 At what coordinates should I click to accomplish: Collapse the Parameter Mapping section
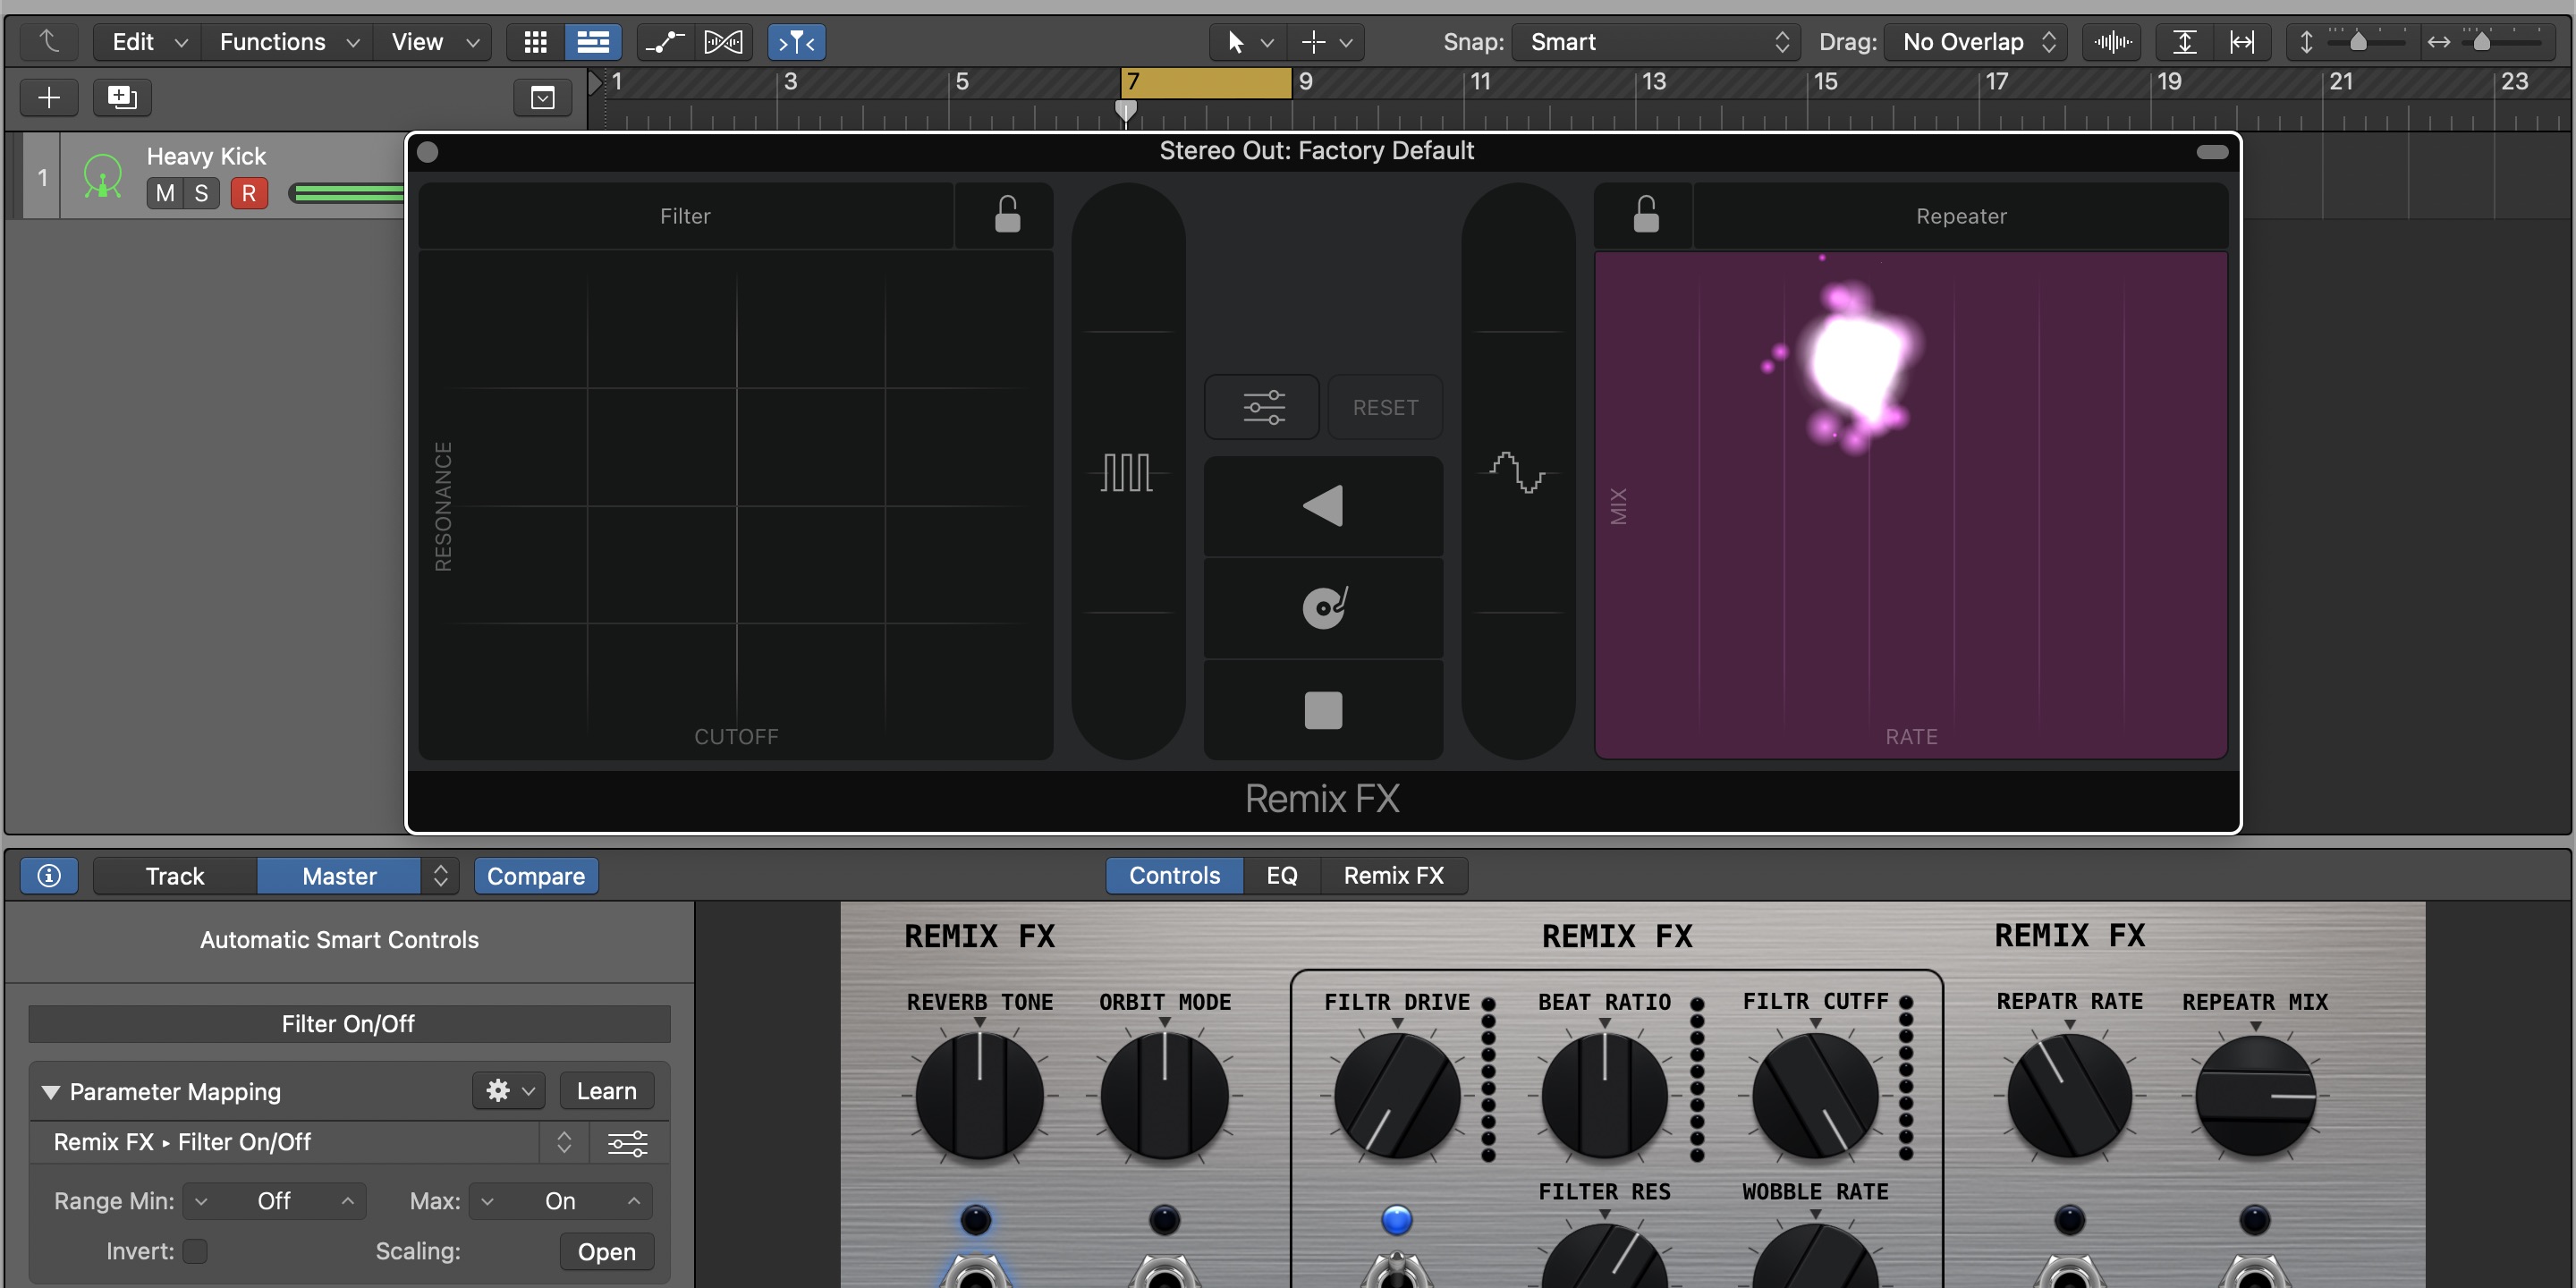51,1092
